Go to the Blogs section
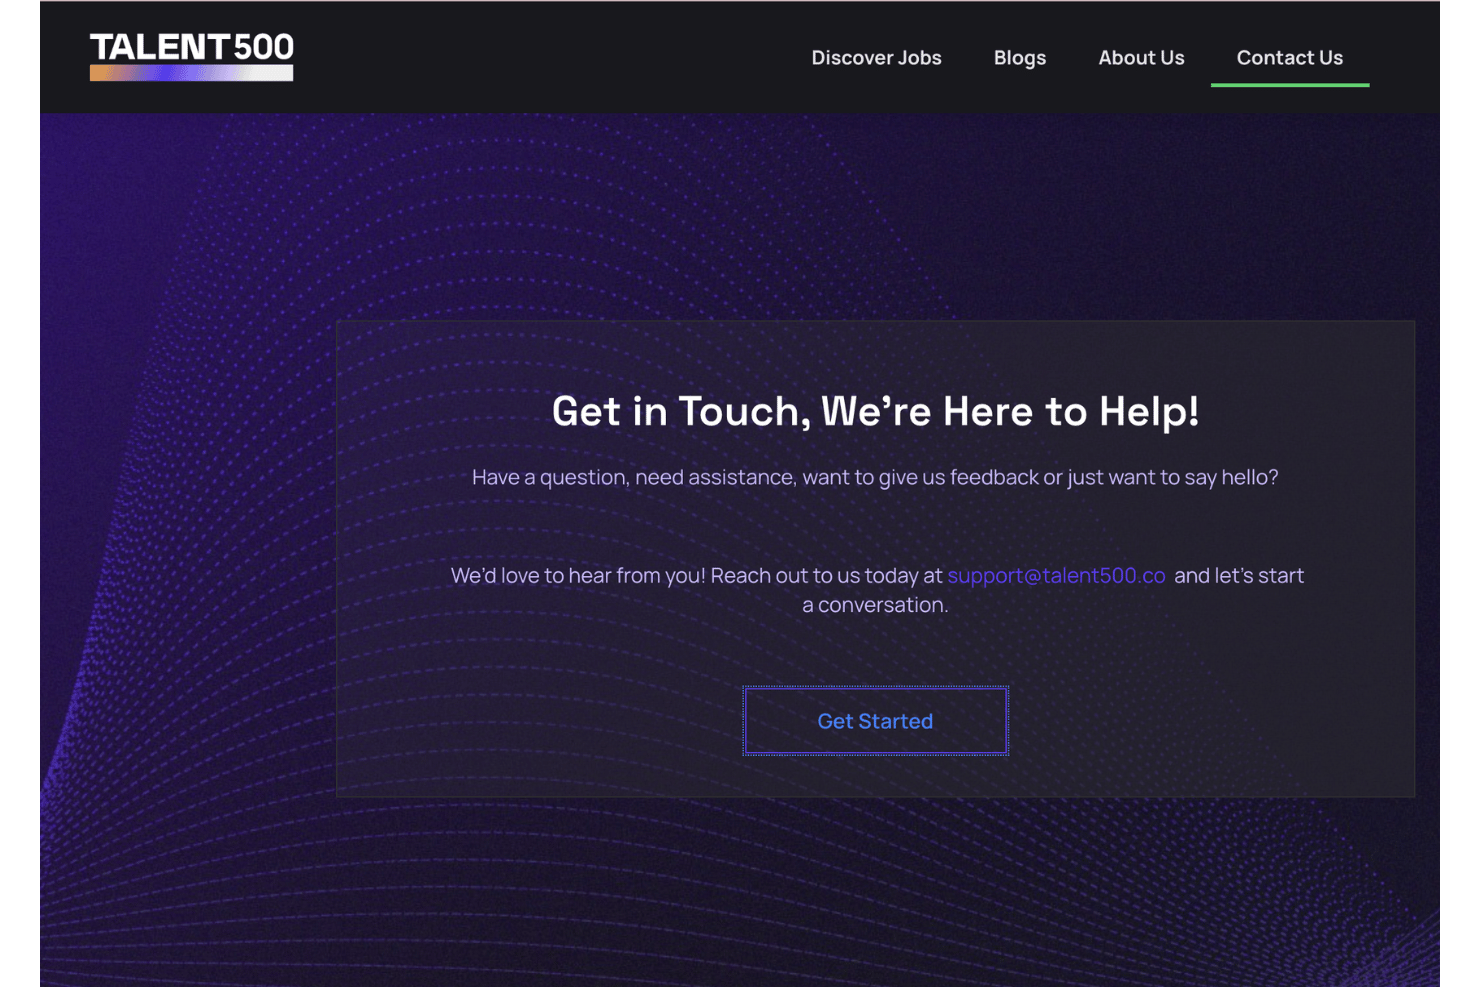The height and width of the screenshot is (987, 1480). [1020, 58]
